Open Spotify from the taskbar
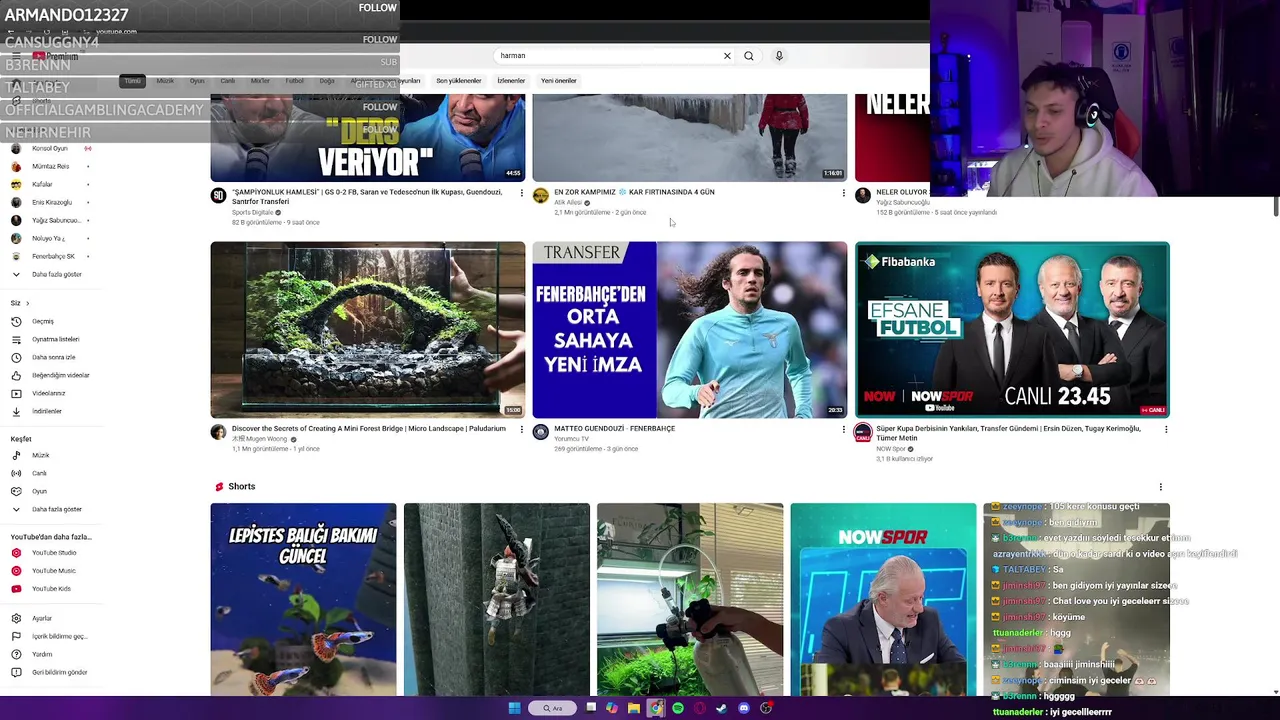The height and width of the screenshot is (720, 1280). click(678, 708)
